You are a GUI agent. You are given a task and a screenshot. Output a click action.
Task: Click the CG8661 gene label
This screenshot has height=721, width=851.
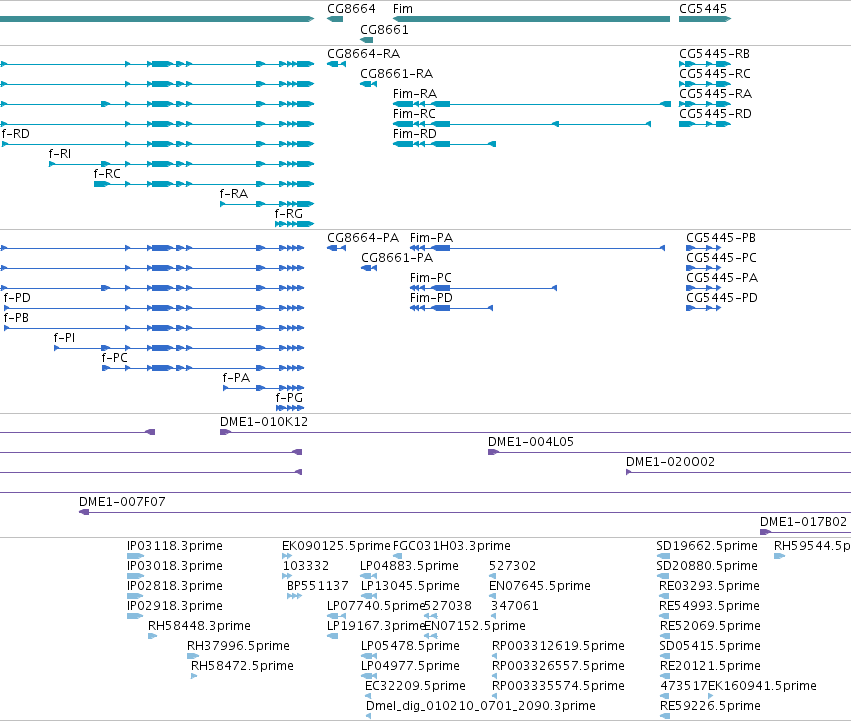coord(384,29)
